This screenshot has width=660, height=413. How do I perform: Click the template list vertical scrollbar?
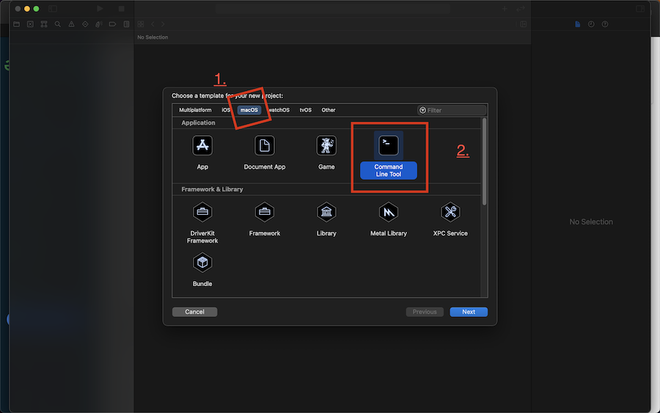point(484,162)
